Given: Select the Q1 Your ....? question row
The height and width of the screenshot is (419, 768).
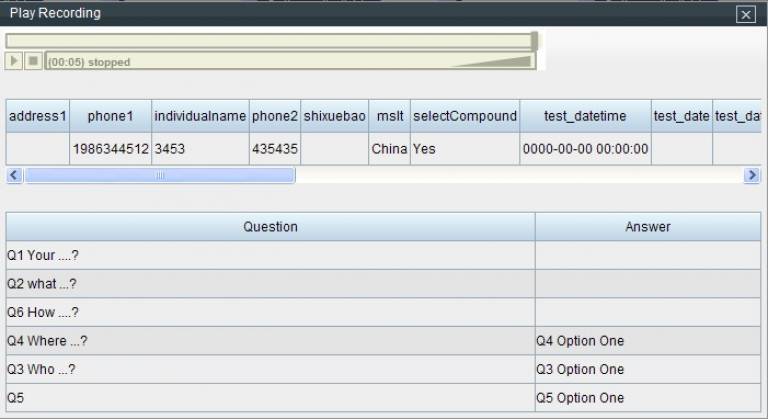Looking at the screenshot, I should point(270,255).
